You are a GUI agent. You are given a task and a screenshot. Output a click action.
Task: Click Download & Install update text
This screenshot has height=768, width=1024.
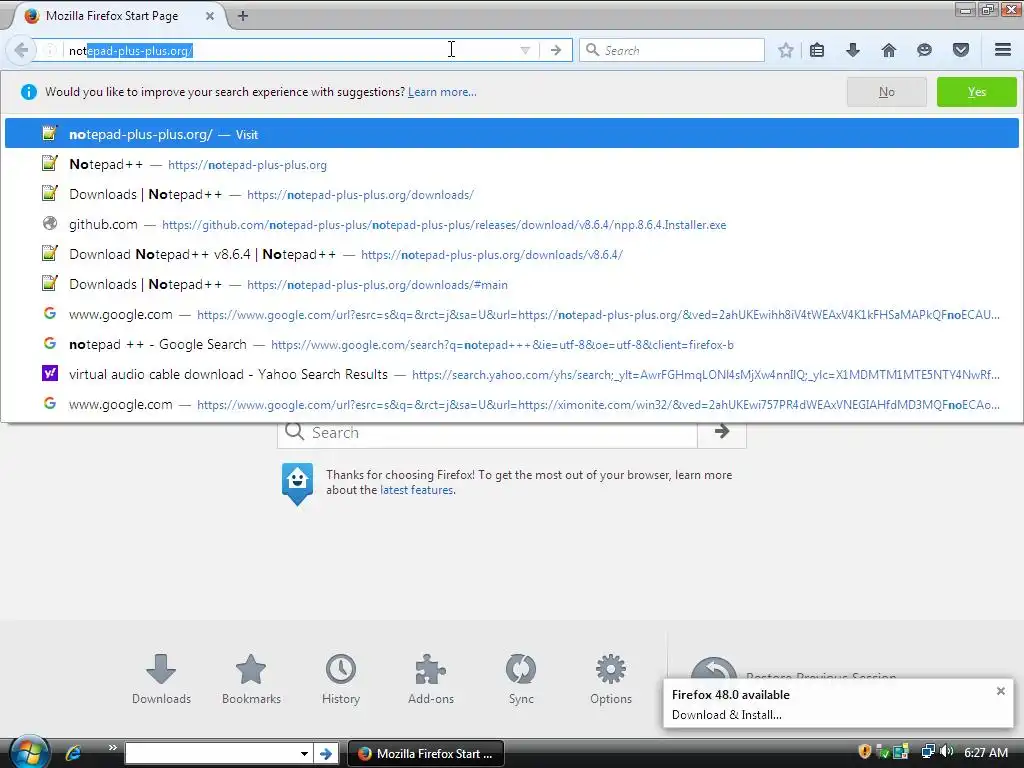(726, 714)
